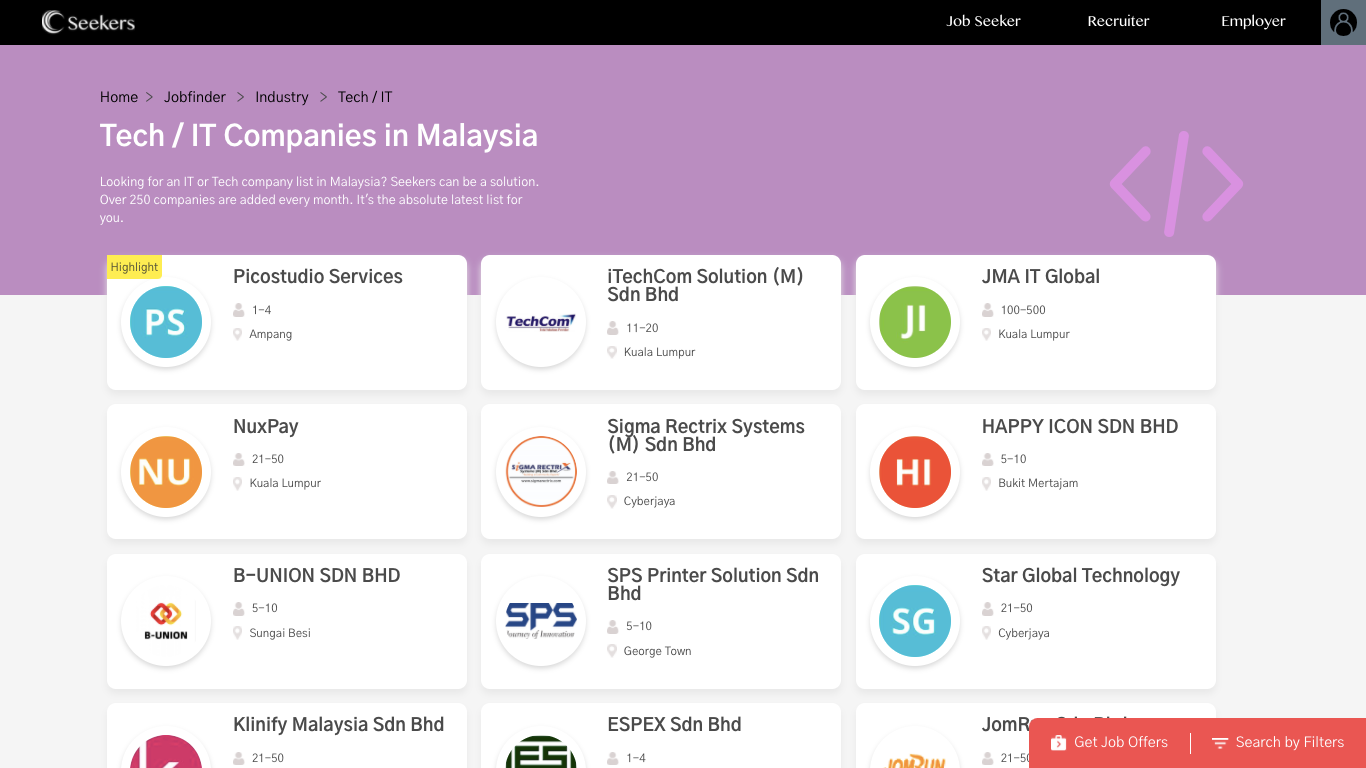Click the employee-count icon under Picostudio Services
The width and height of the screenshot is (1366, 768).
(x=239, y=310)
